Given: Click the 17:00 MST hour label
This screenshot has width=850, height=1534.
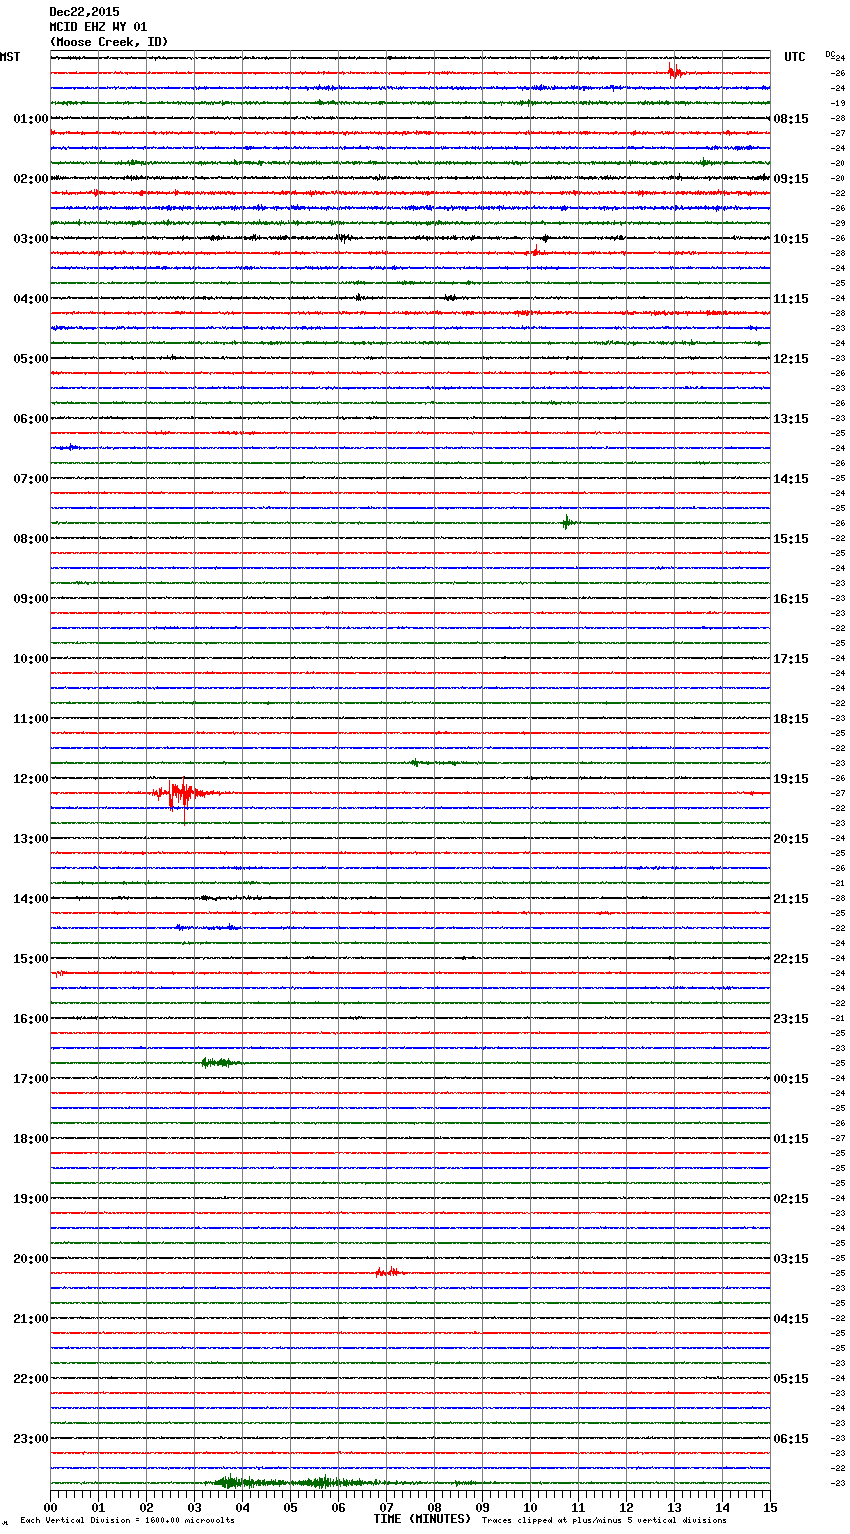Looking at the screenshot, I should 30,1079.
